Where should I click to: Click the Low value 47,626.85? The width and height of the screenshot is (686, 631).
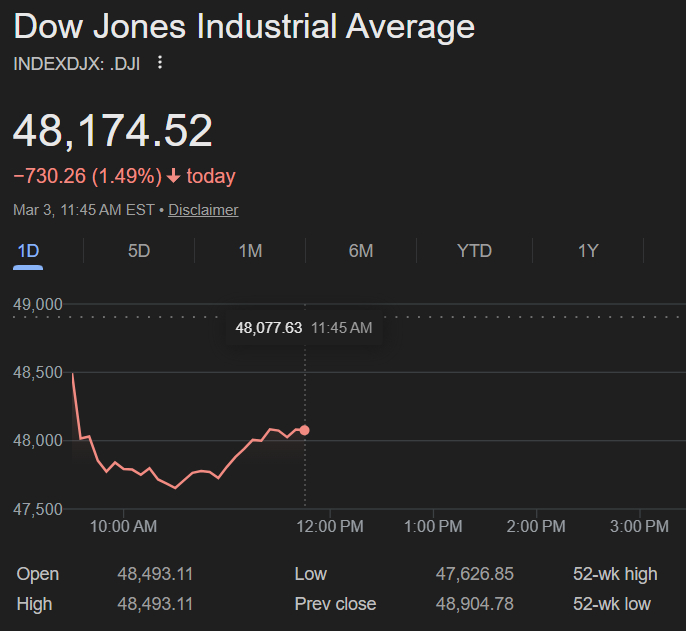[x=475, y=574]
